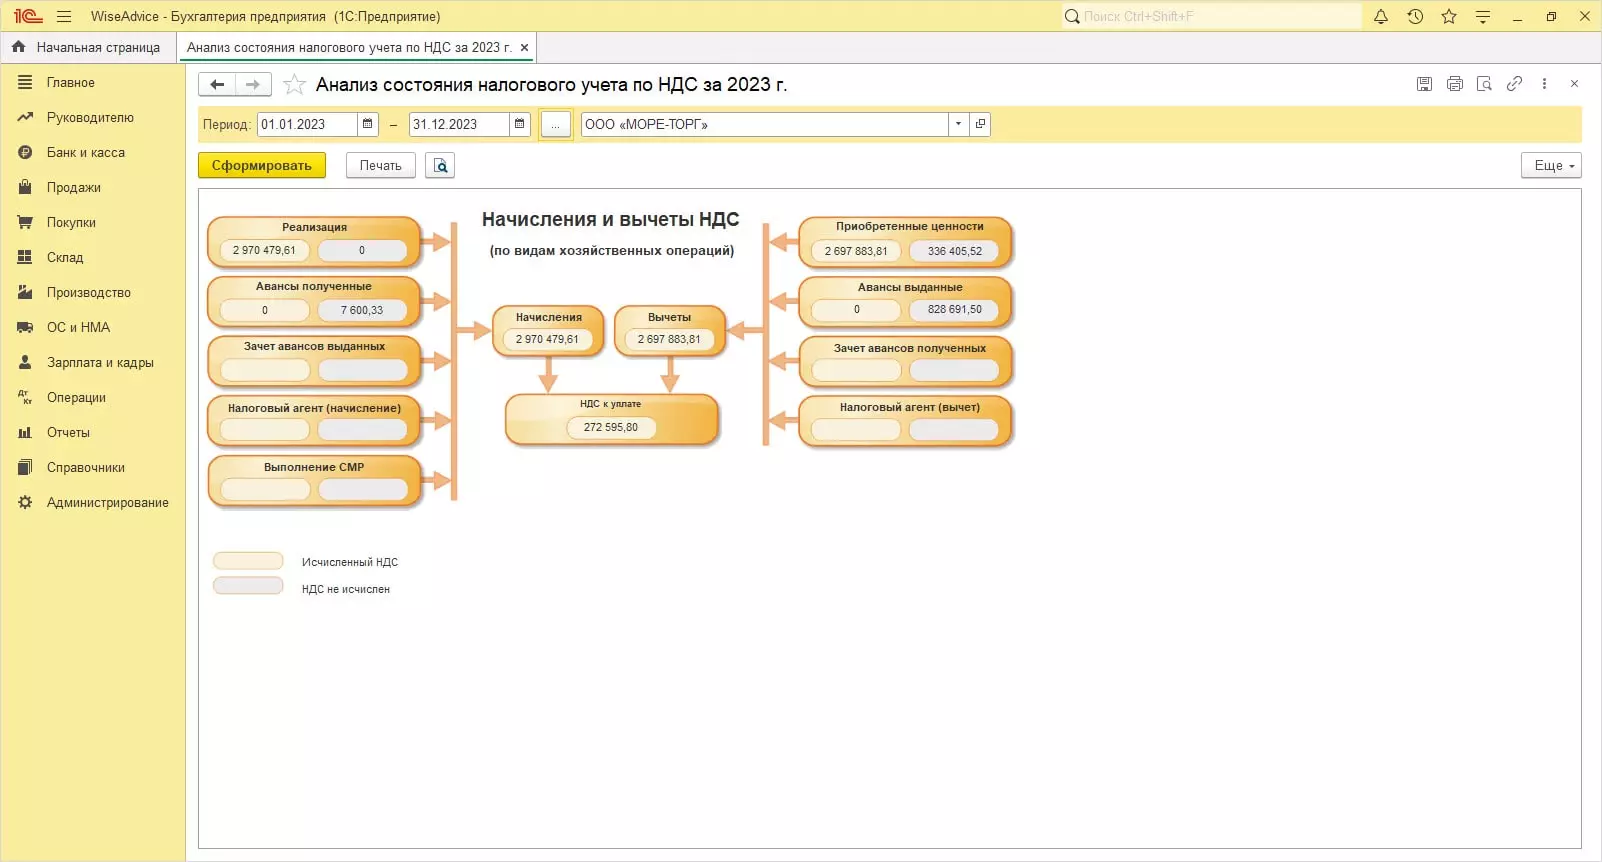This screenshot has height=862, width=1602.
Task: Click НДС к уплате value 272 595,80
Action: point(611,427)
